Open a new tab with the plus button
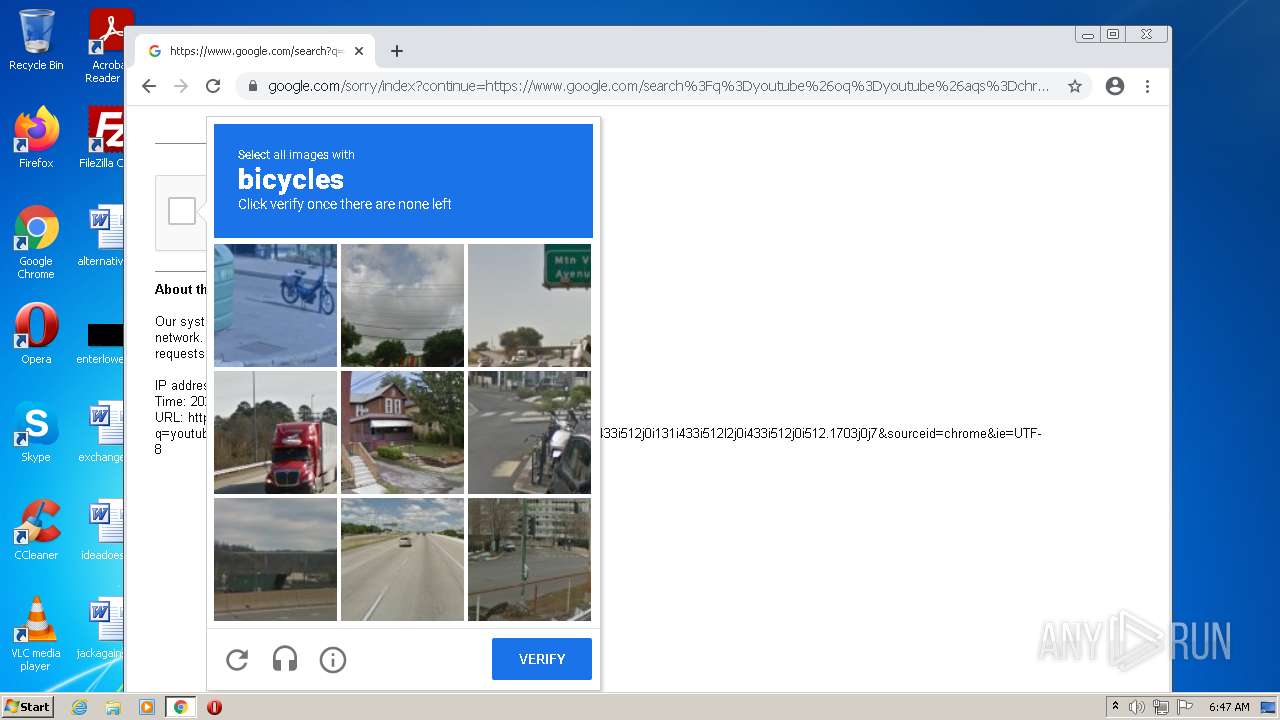 (x=397, y=51)
